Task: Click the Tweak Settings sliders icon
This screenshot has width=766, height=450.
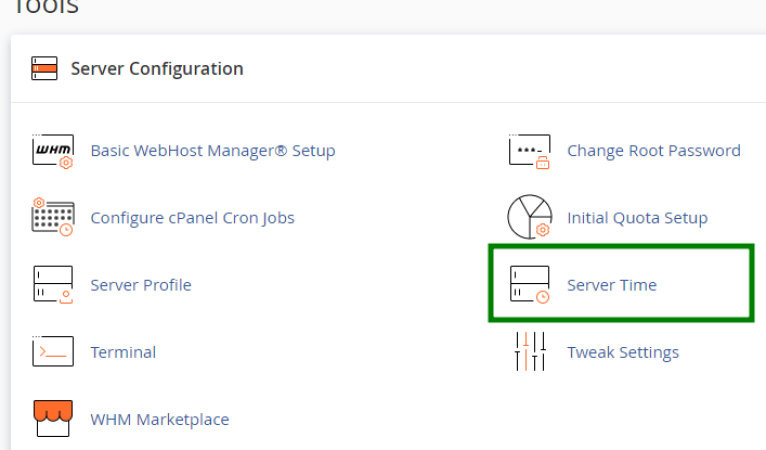Action: pos(530,351)
